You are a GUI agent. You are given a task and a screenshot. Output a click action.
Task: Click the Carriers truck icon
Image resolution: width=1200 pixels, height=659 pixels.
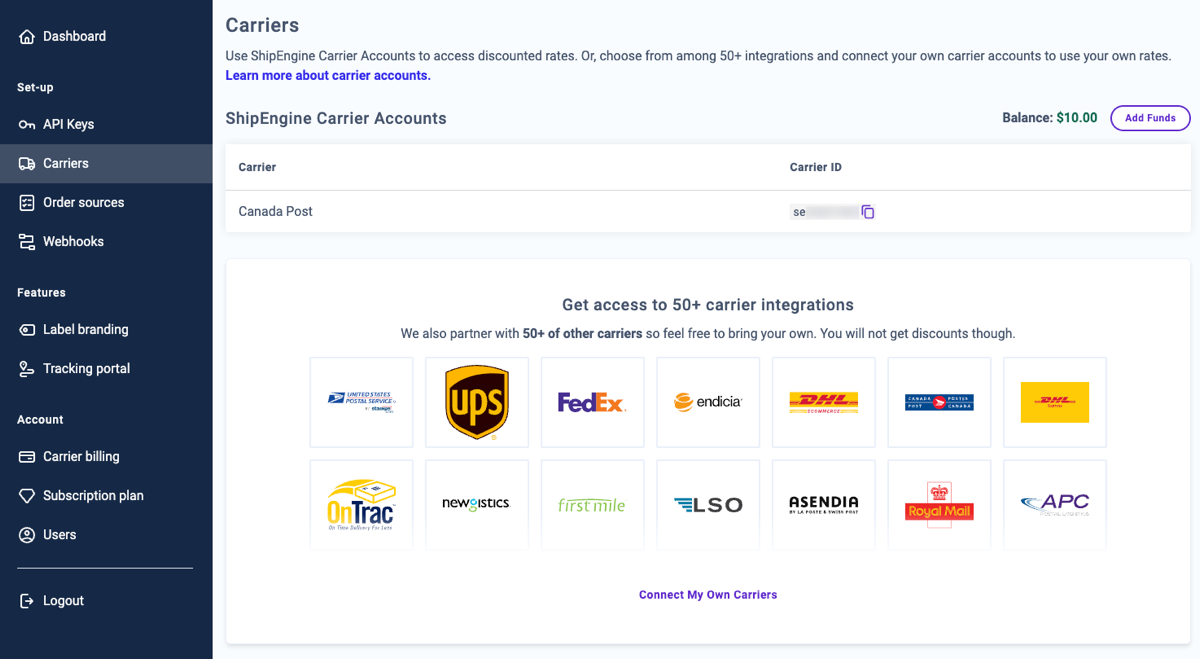pos(27,164)
